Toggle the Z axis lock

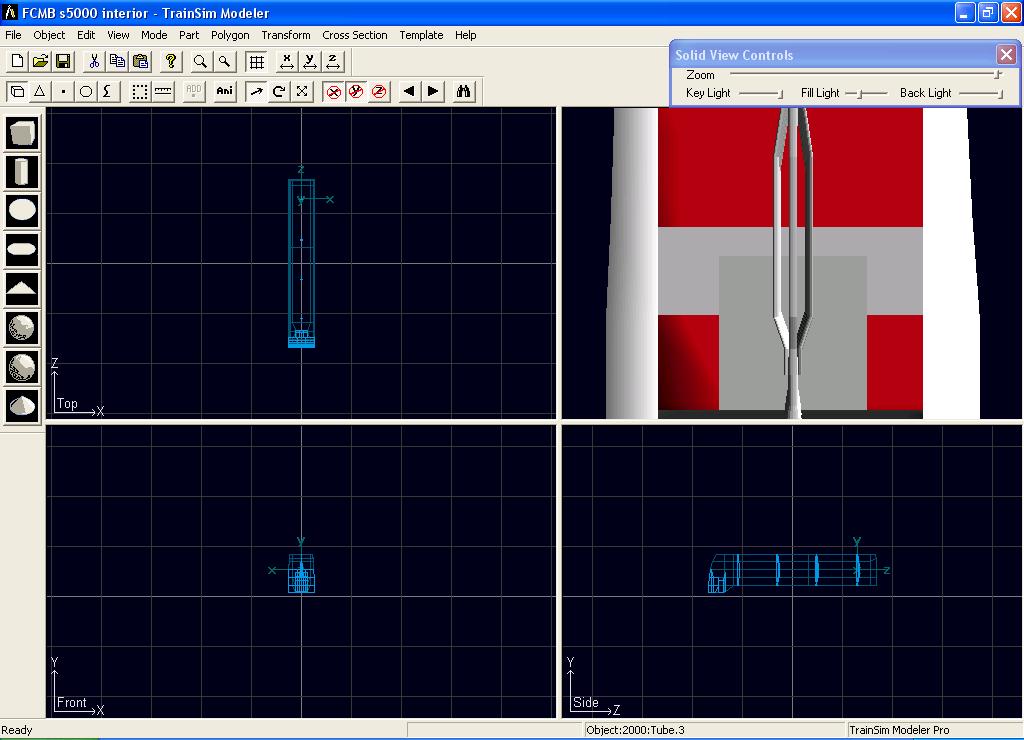[379, 91]
